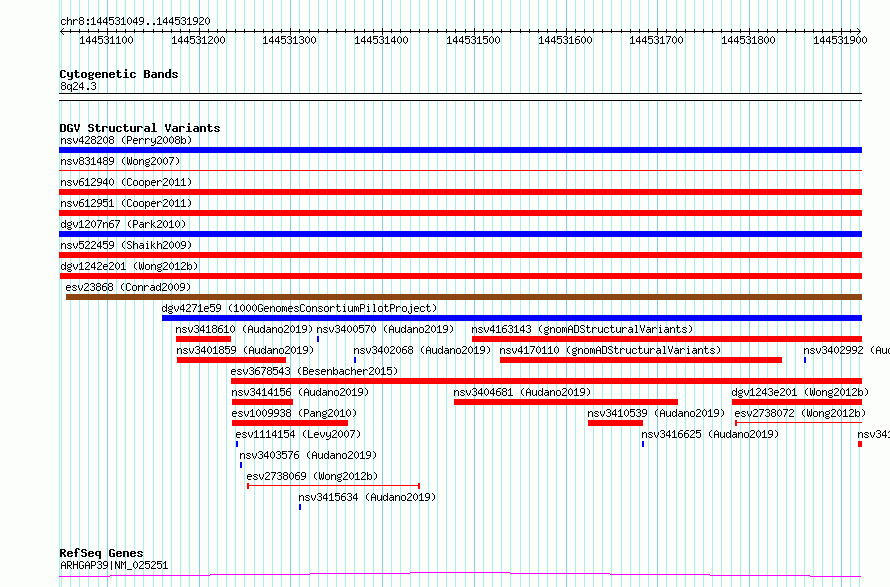Click ruler position 144531200
Image resolution: width=890 pixels, height=587 pixels.
click(198, 40)
